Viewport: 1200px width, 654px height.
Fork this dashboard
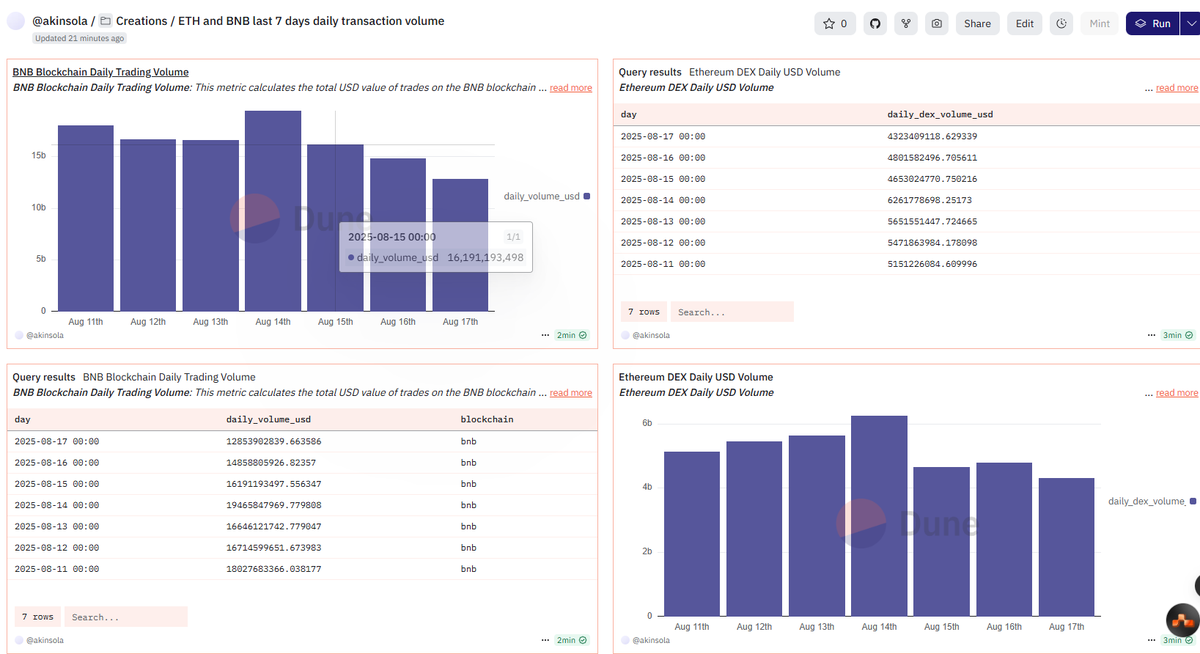click(x=905, y=22)
